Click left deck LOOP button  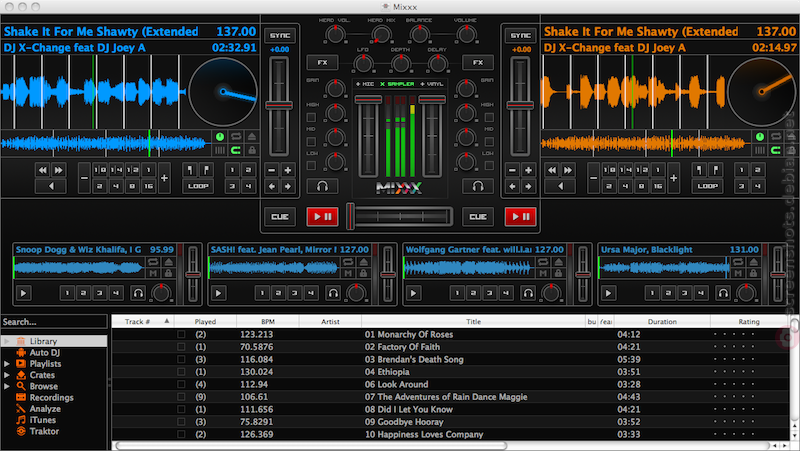pos(198,186)
